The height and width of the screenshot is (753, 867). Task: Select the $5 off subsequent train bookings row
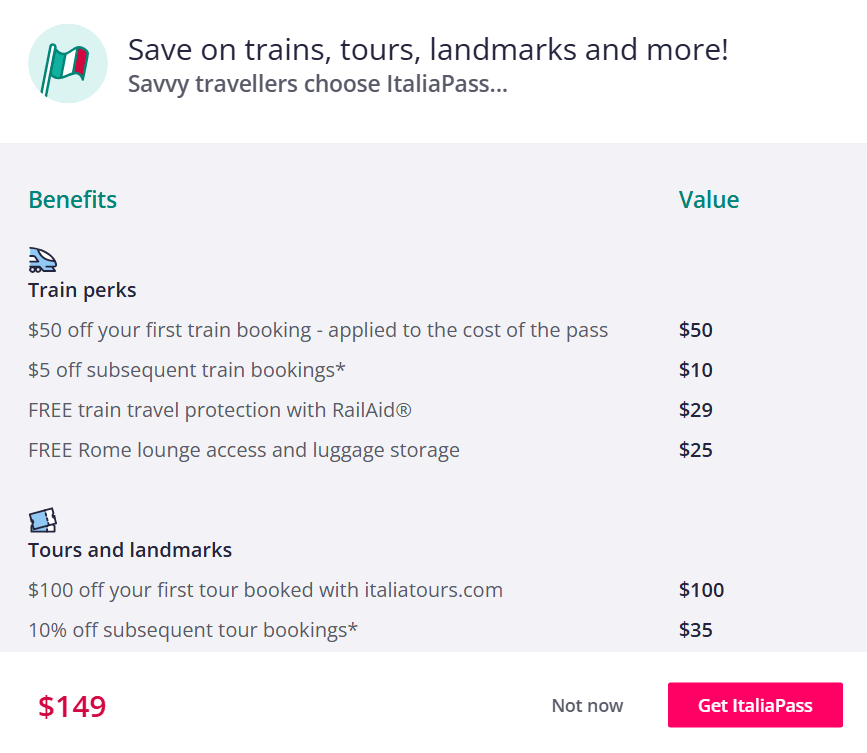pyautogui.click(x=187, y=370)
